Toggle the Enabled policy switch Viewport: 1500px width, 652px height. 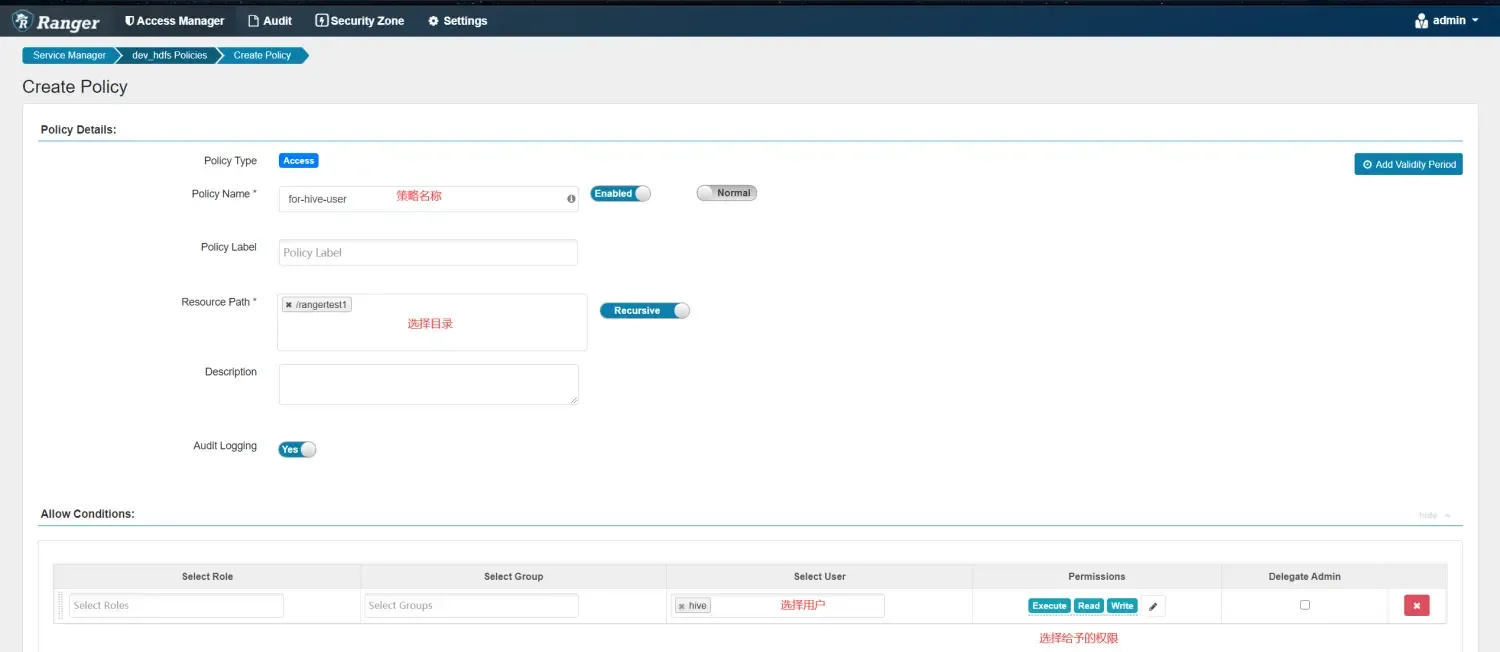pyautogui.click(x=620, y=194)
